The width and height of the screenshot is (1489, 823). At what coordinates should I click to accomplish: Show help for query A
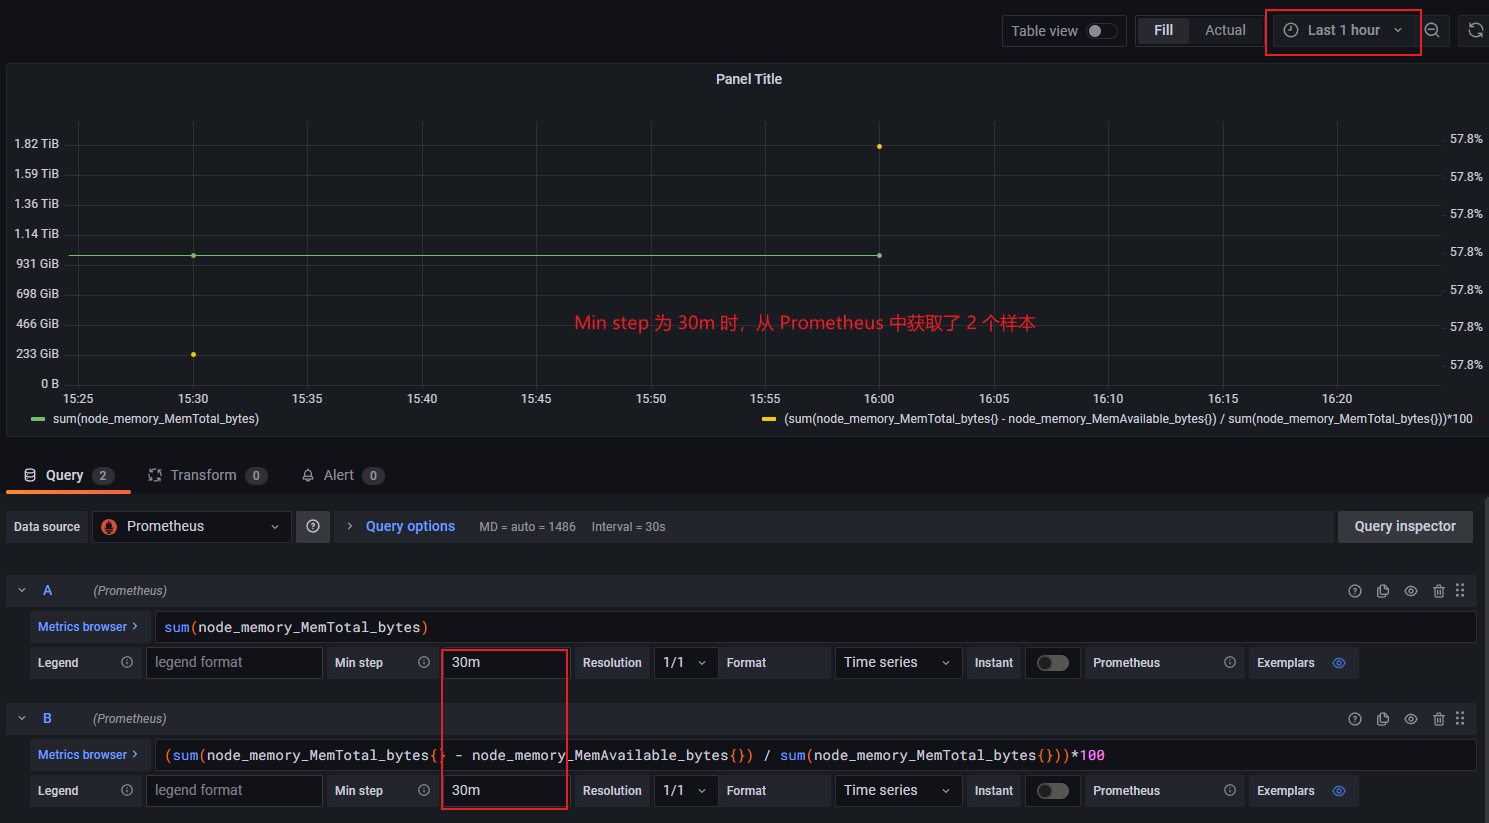pos(1355,591)
